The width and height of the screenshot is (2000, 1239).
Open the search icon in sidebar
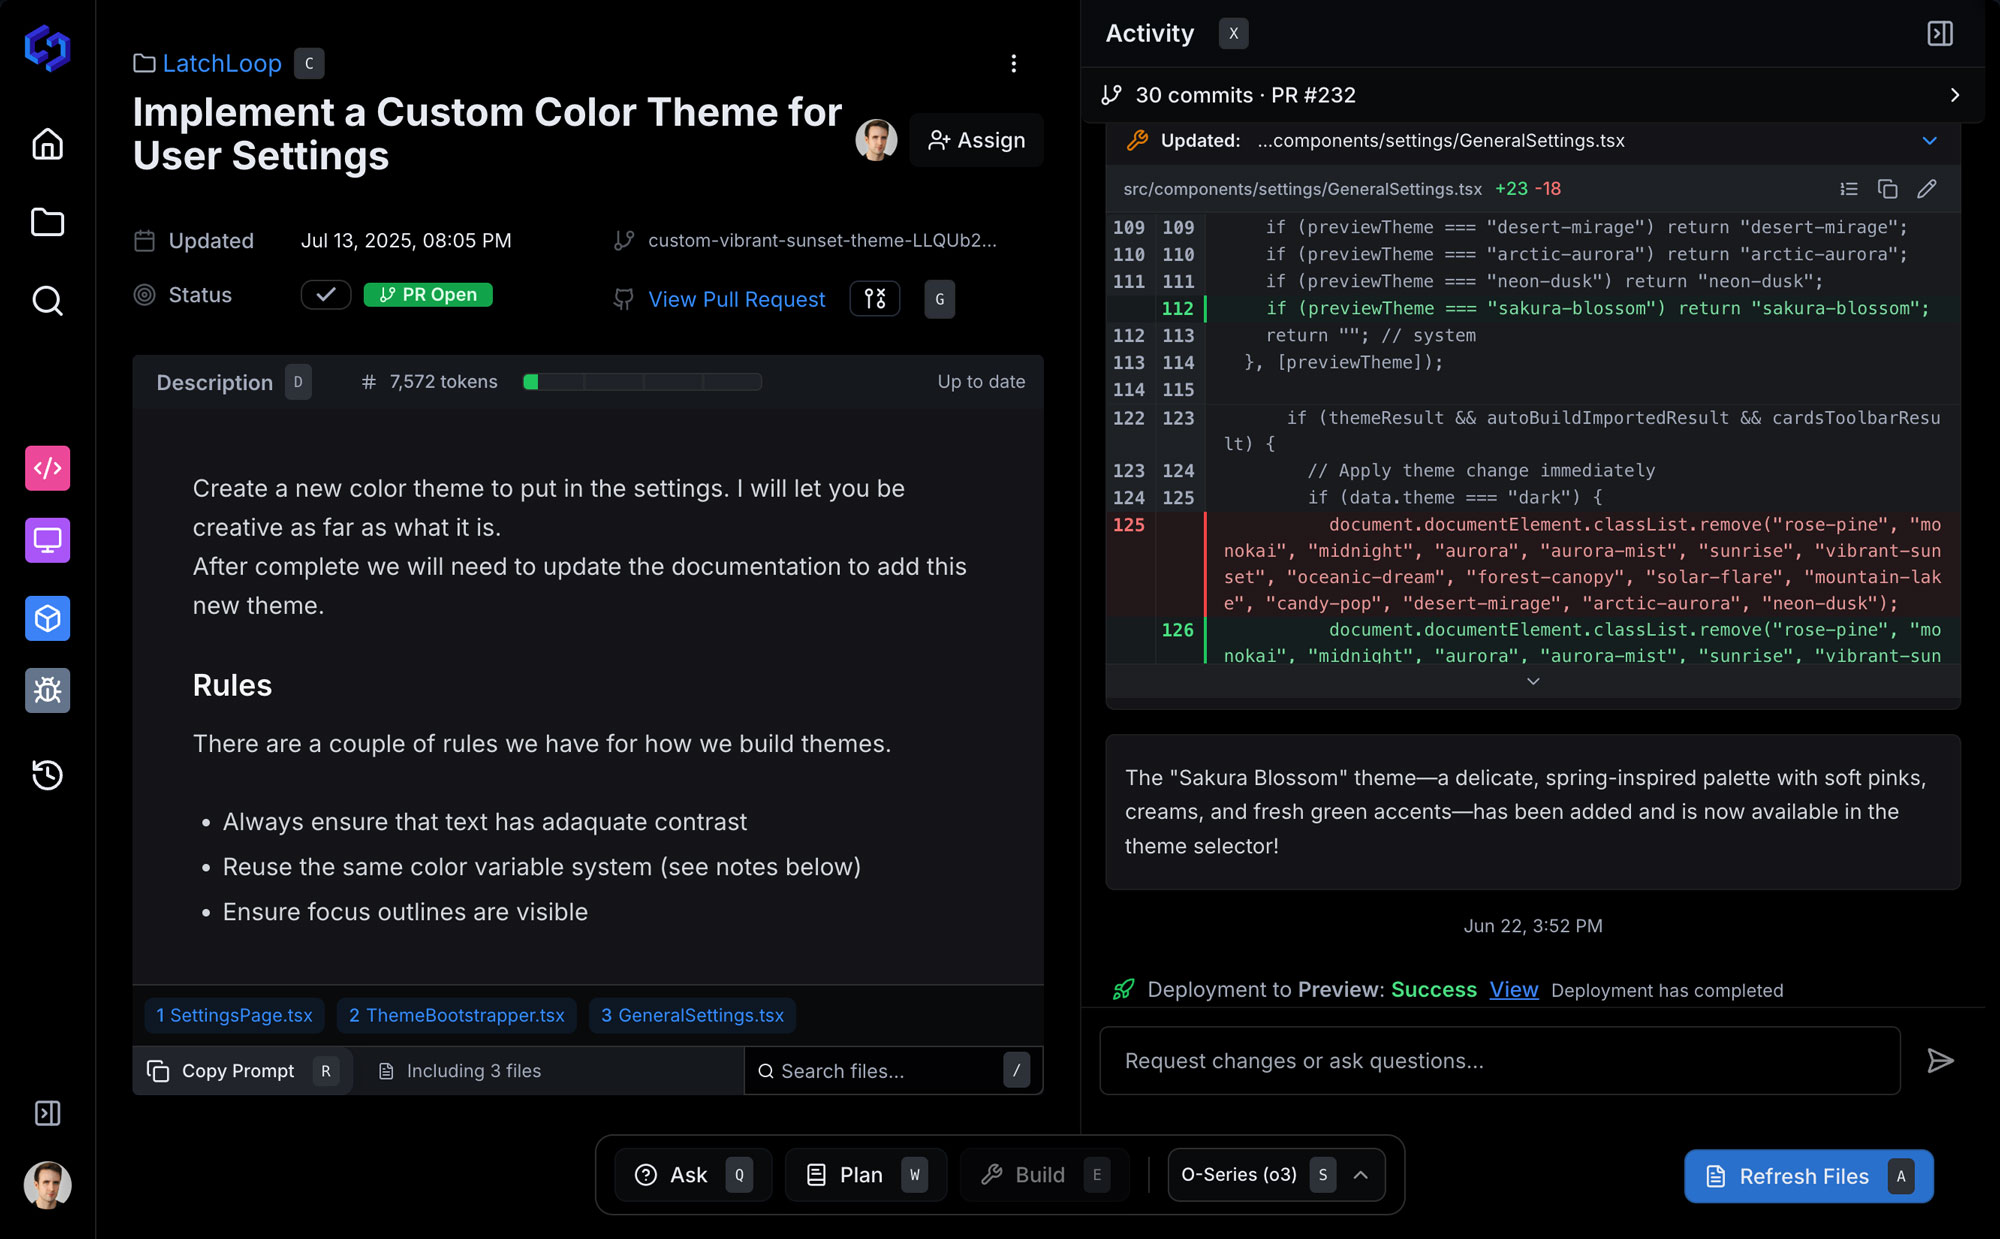tap(47, 300)
